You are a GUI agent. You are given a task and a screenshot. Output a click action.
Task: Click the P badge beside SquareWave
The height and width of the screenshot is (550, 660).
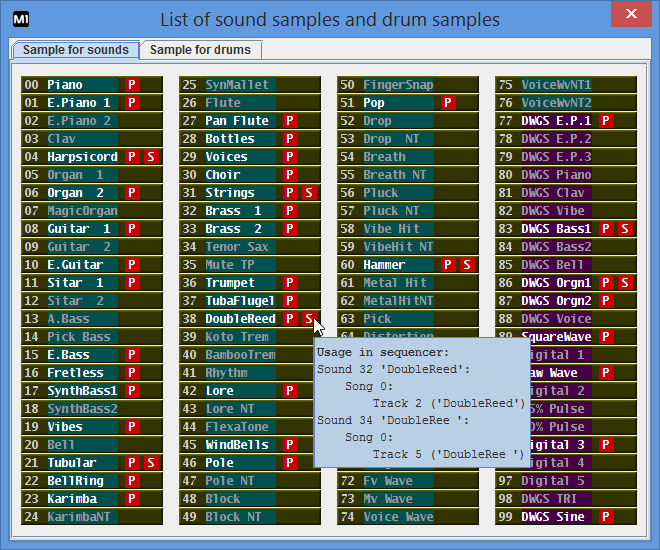[x=606, y=337]
